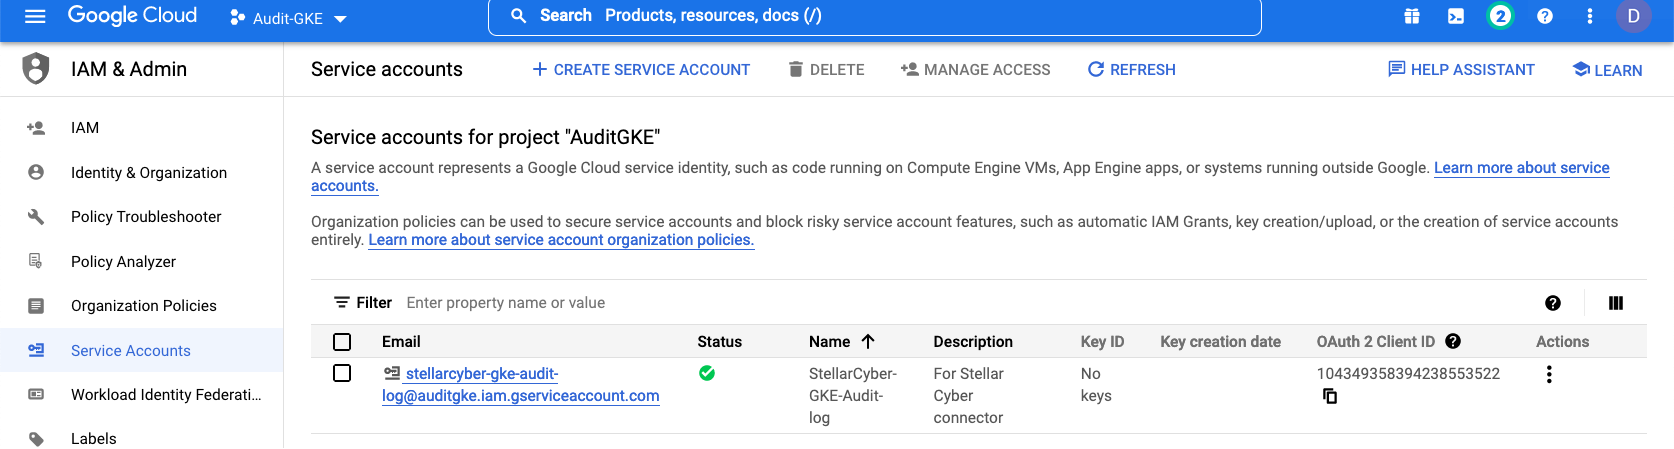The height and width of the screenshot is (449, 1674).
Task: Click Create Service Account button
Action: 641,70
